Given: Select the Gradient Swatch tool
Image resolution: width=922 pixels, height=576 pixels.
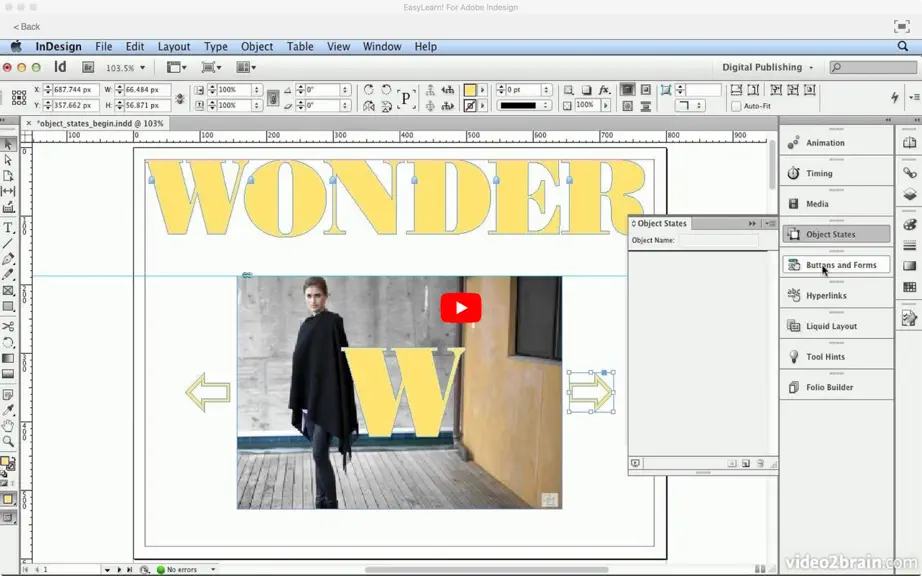Looking at the screenshot, I should (8, 358).
